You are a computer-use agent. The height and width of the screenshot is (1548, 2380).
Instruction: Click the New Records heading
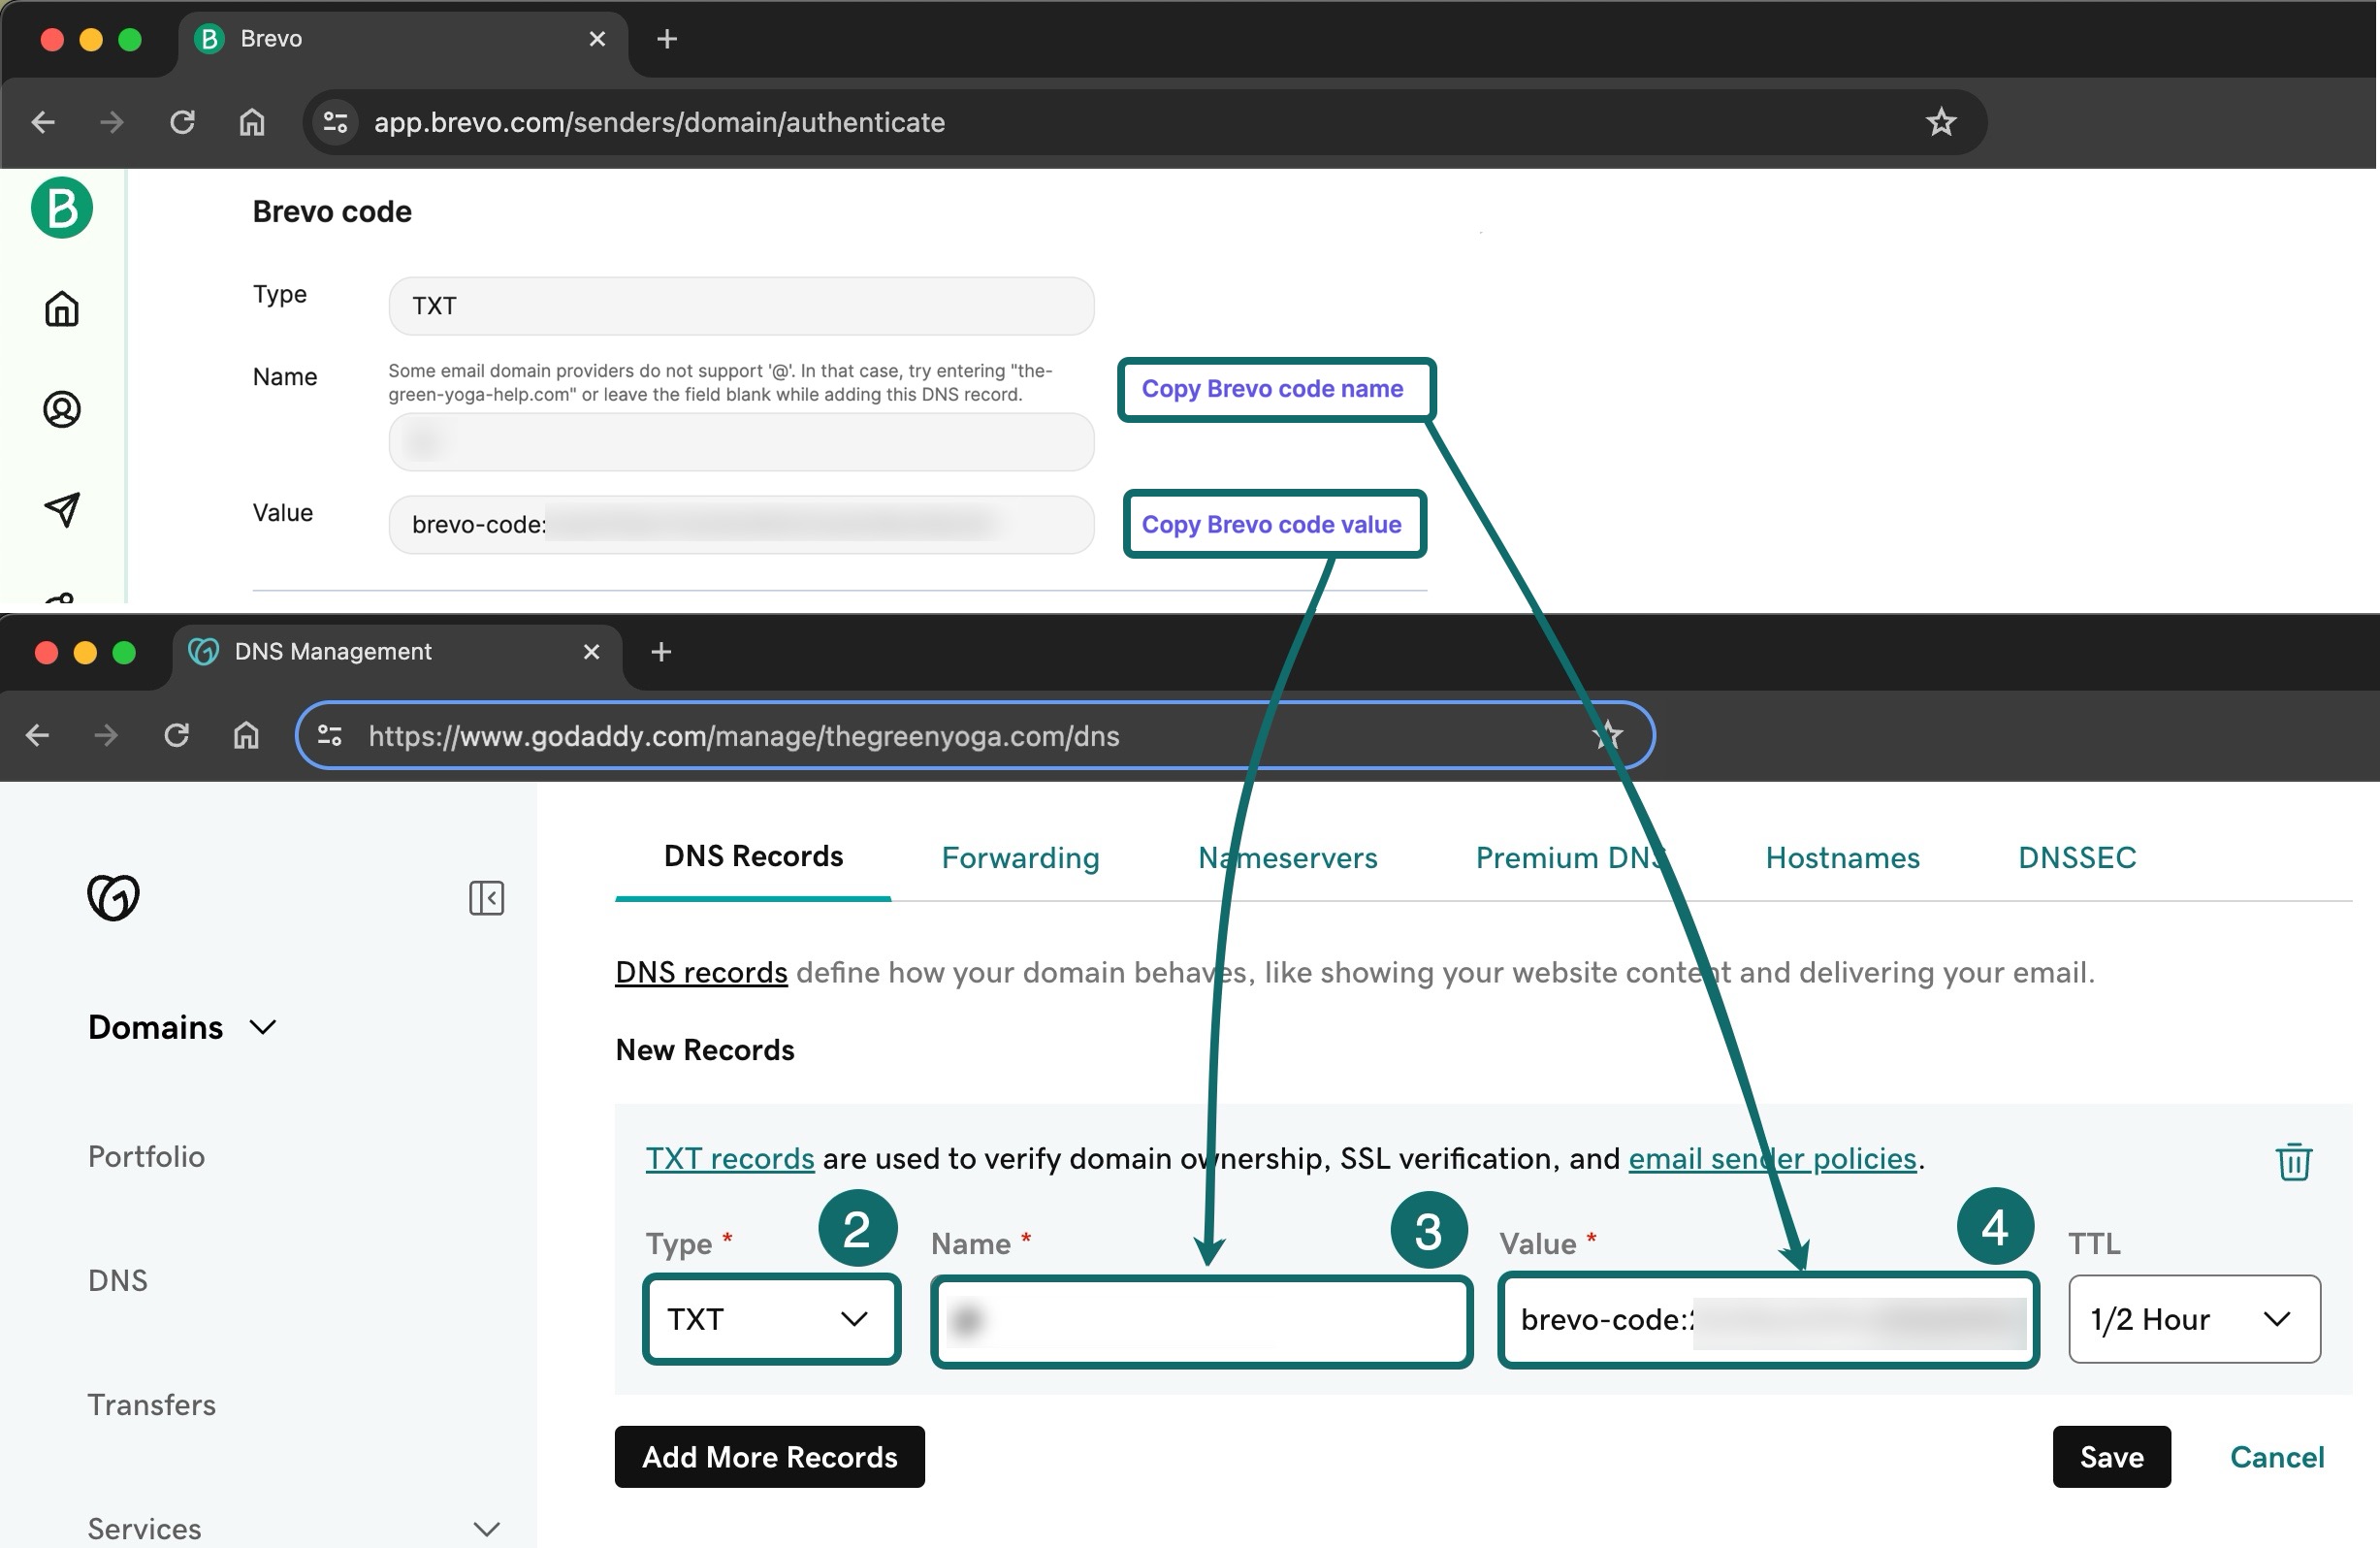pos(705,1050)
